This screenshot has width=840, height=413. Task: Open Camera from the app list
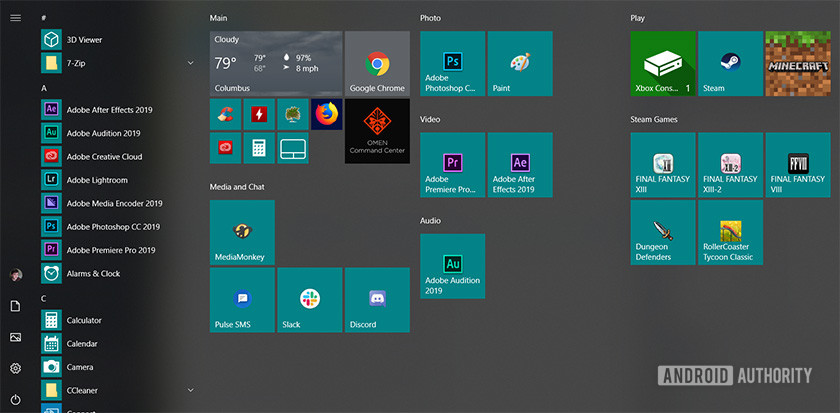(118, 367)
